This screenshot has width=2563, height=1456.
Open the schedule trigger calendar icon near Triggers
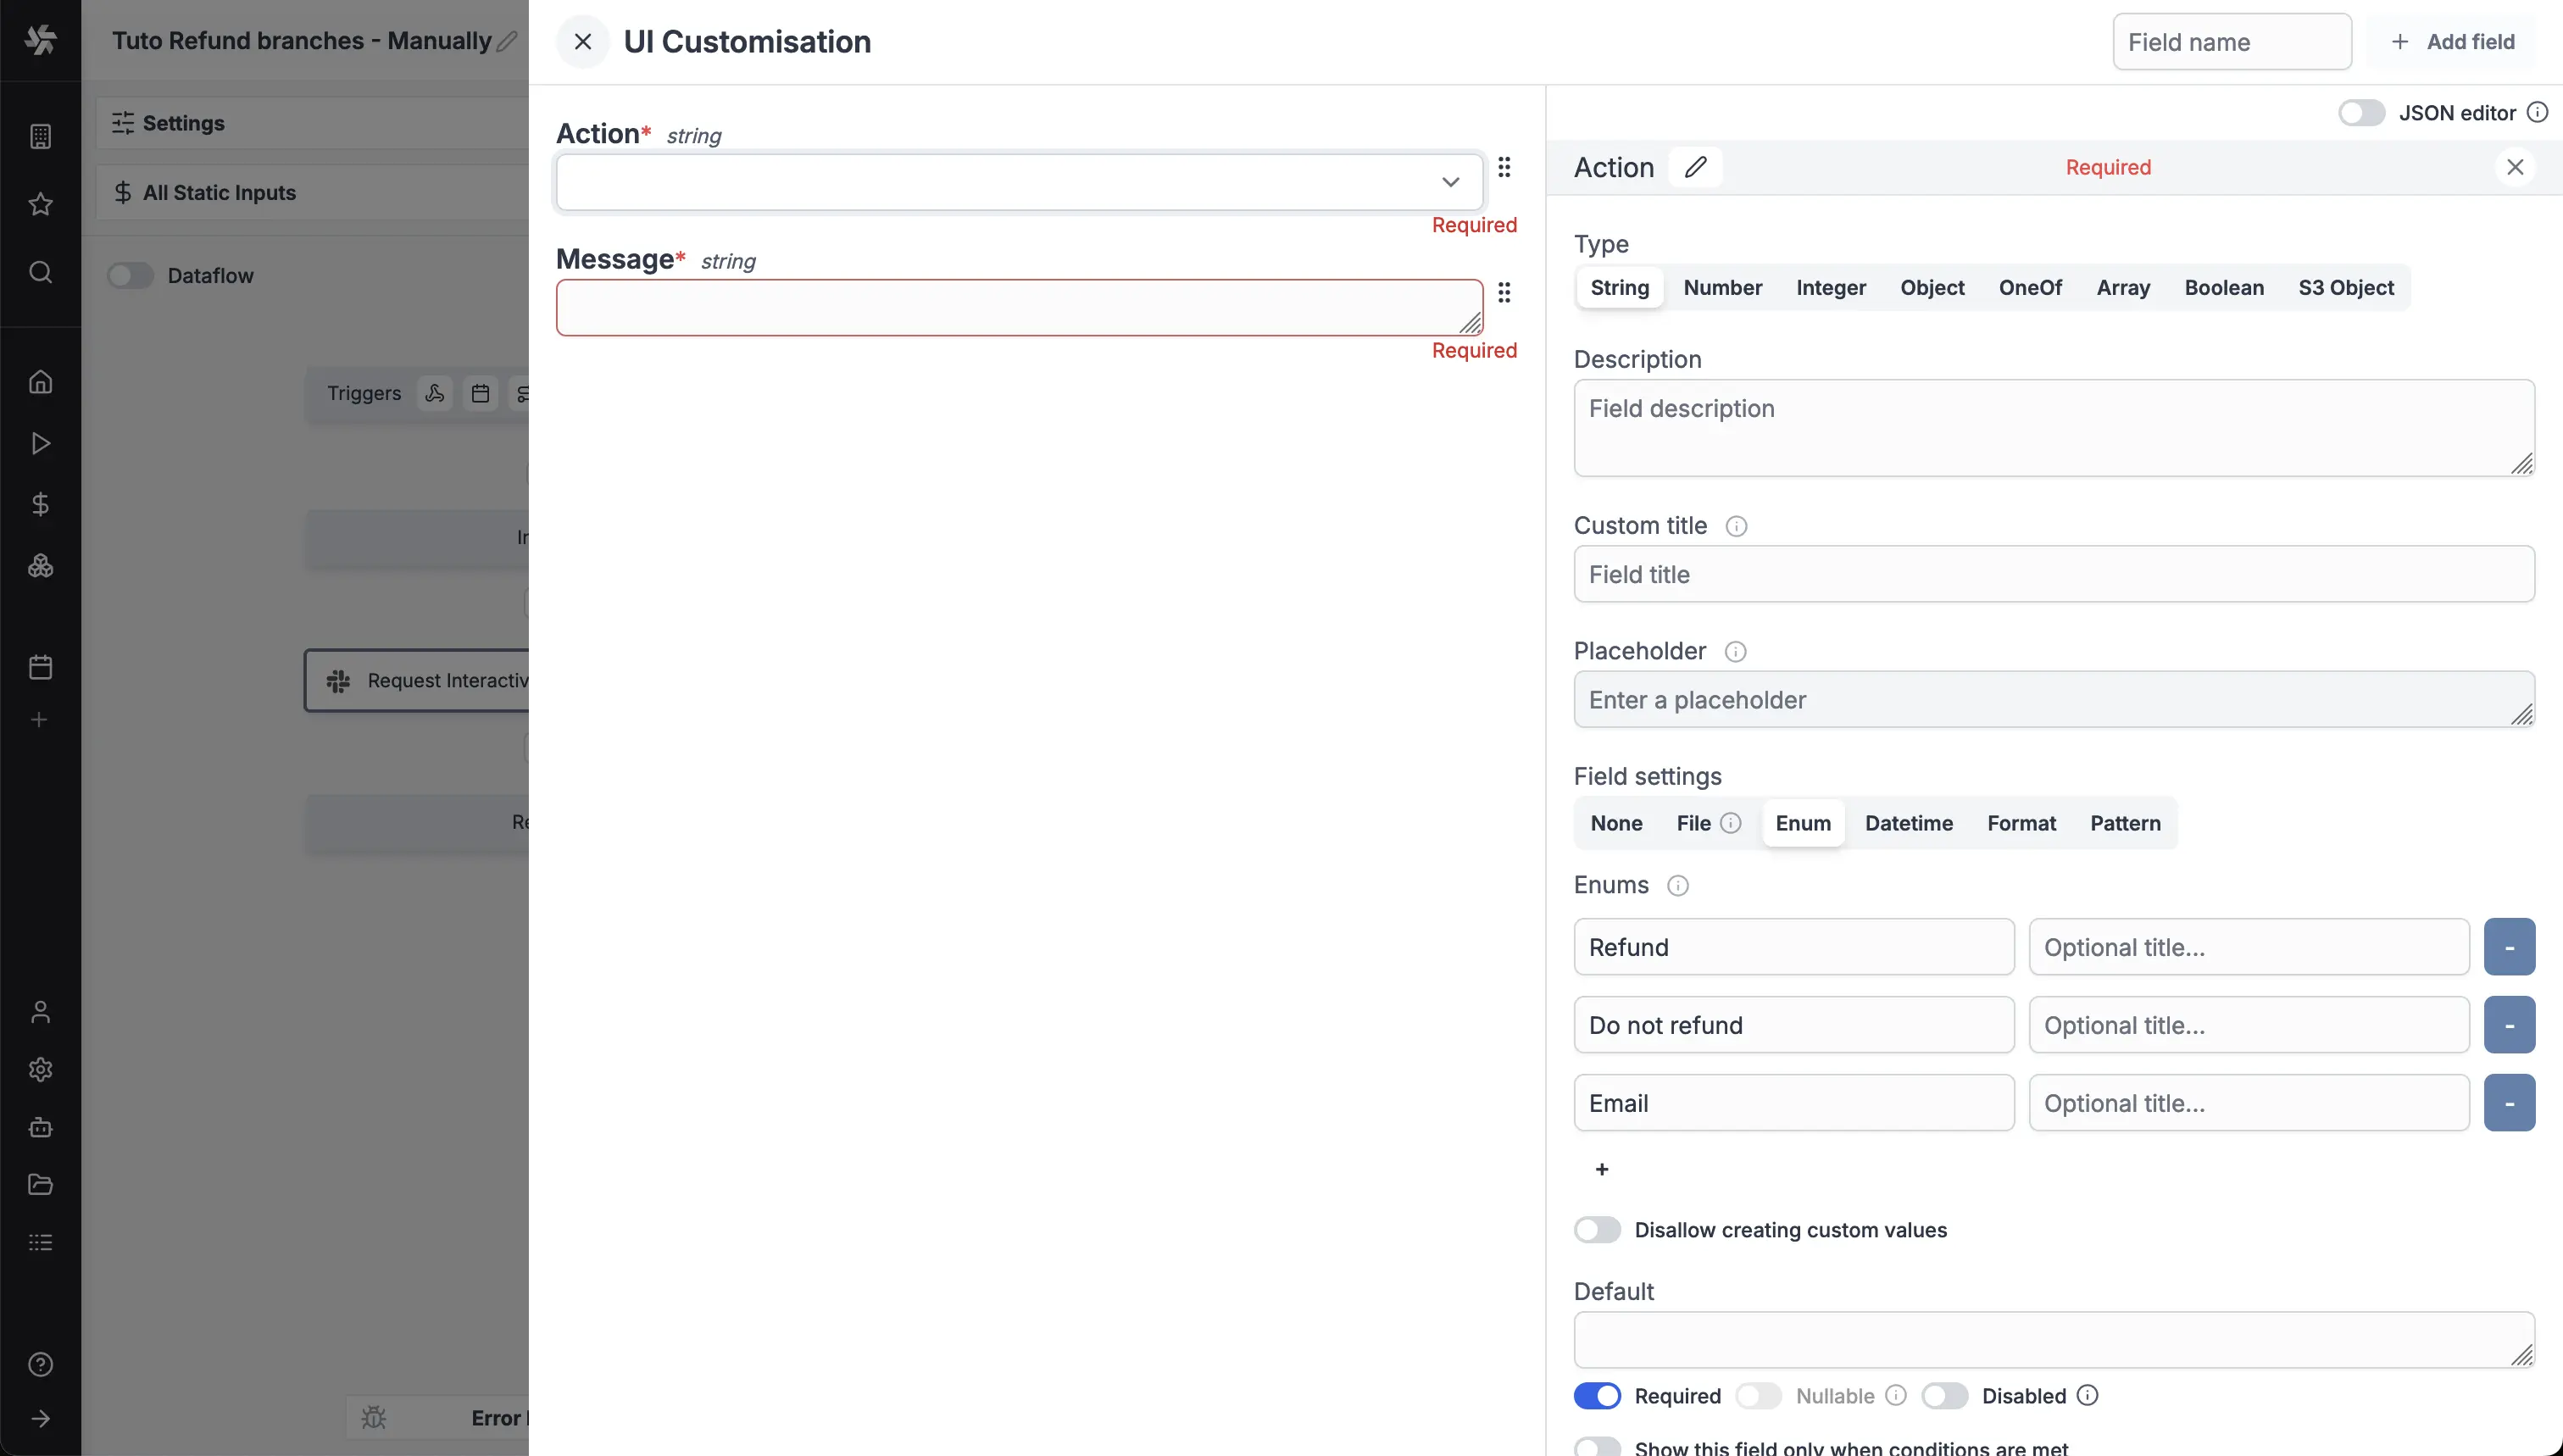(480, 393)
